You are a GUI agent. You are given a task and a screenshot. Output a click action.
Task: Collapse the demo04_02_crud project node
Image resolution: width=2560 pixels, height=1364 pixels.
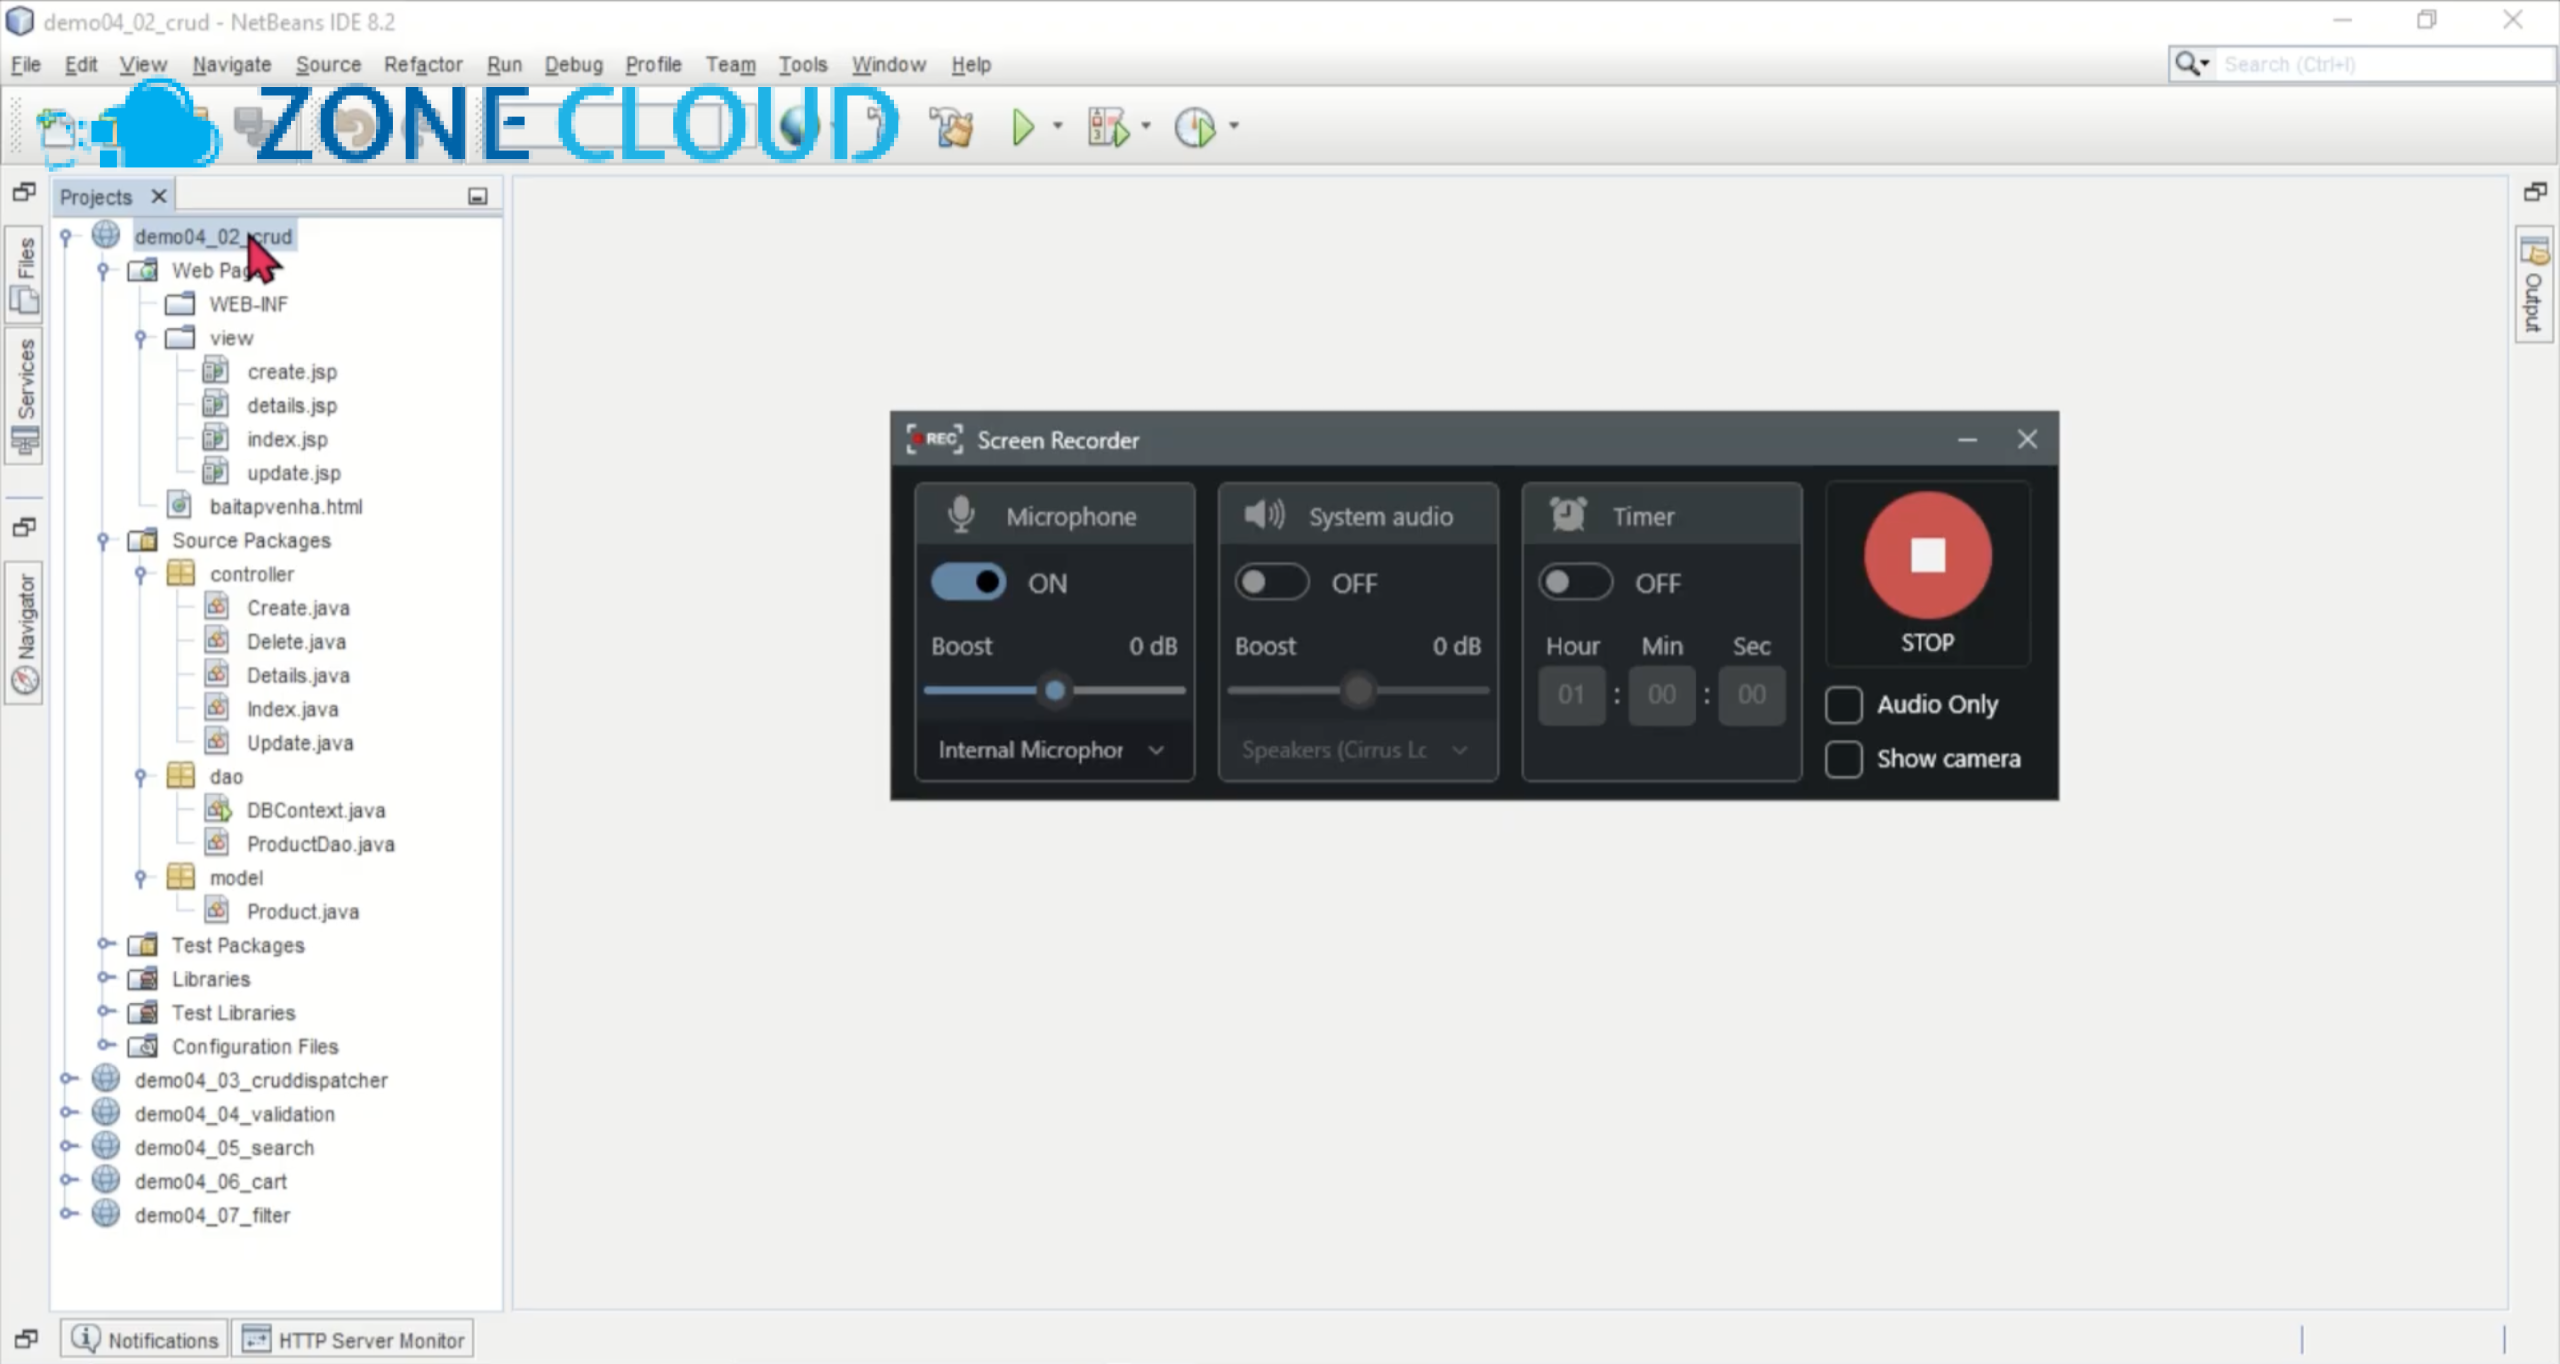tap(66, 236)
